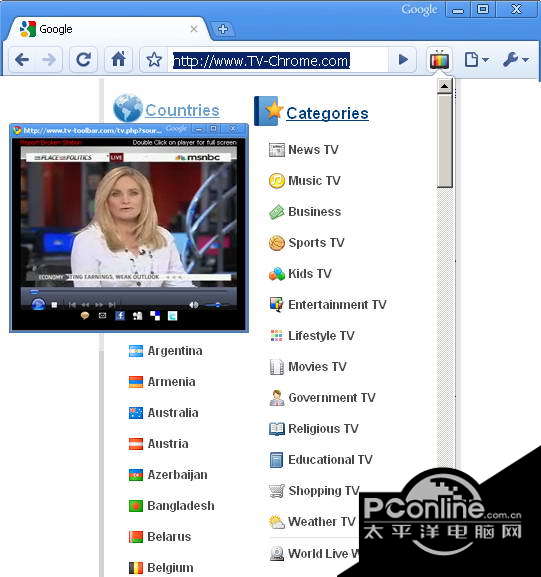The height and width of the screenshot is (577, 541).
Task: Choose the Shopping TV category
Action: click(x=324, y=491)
